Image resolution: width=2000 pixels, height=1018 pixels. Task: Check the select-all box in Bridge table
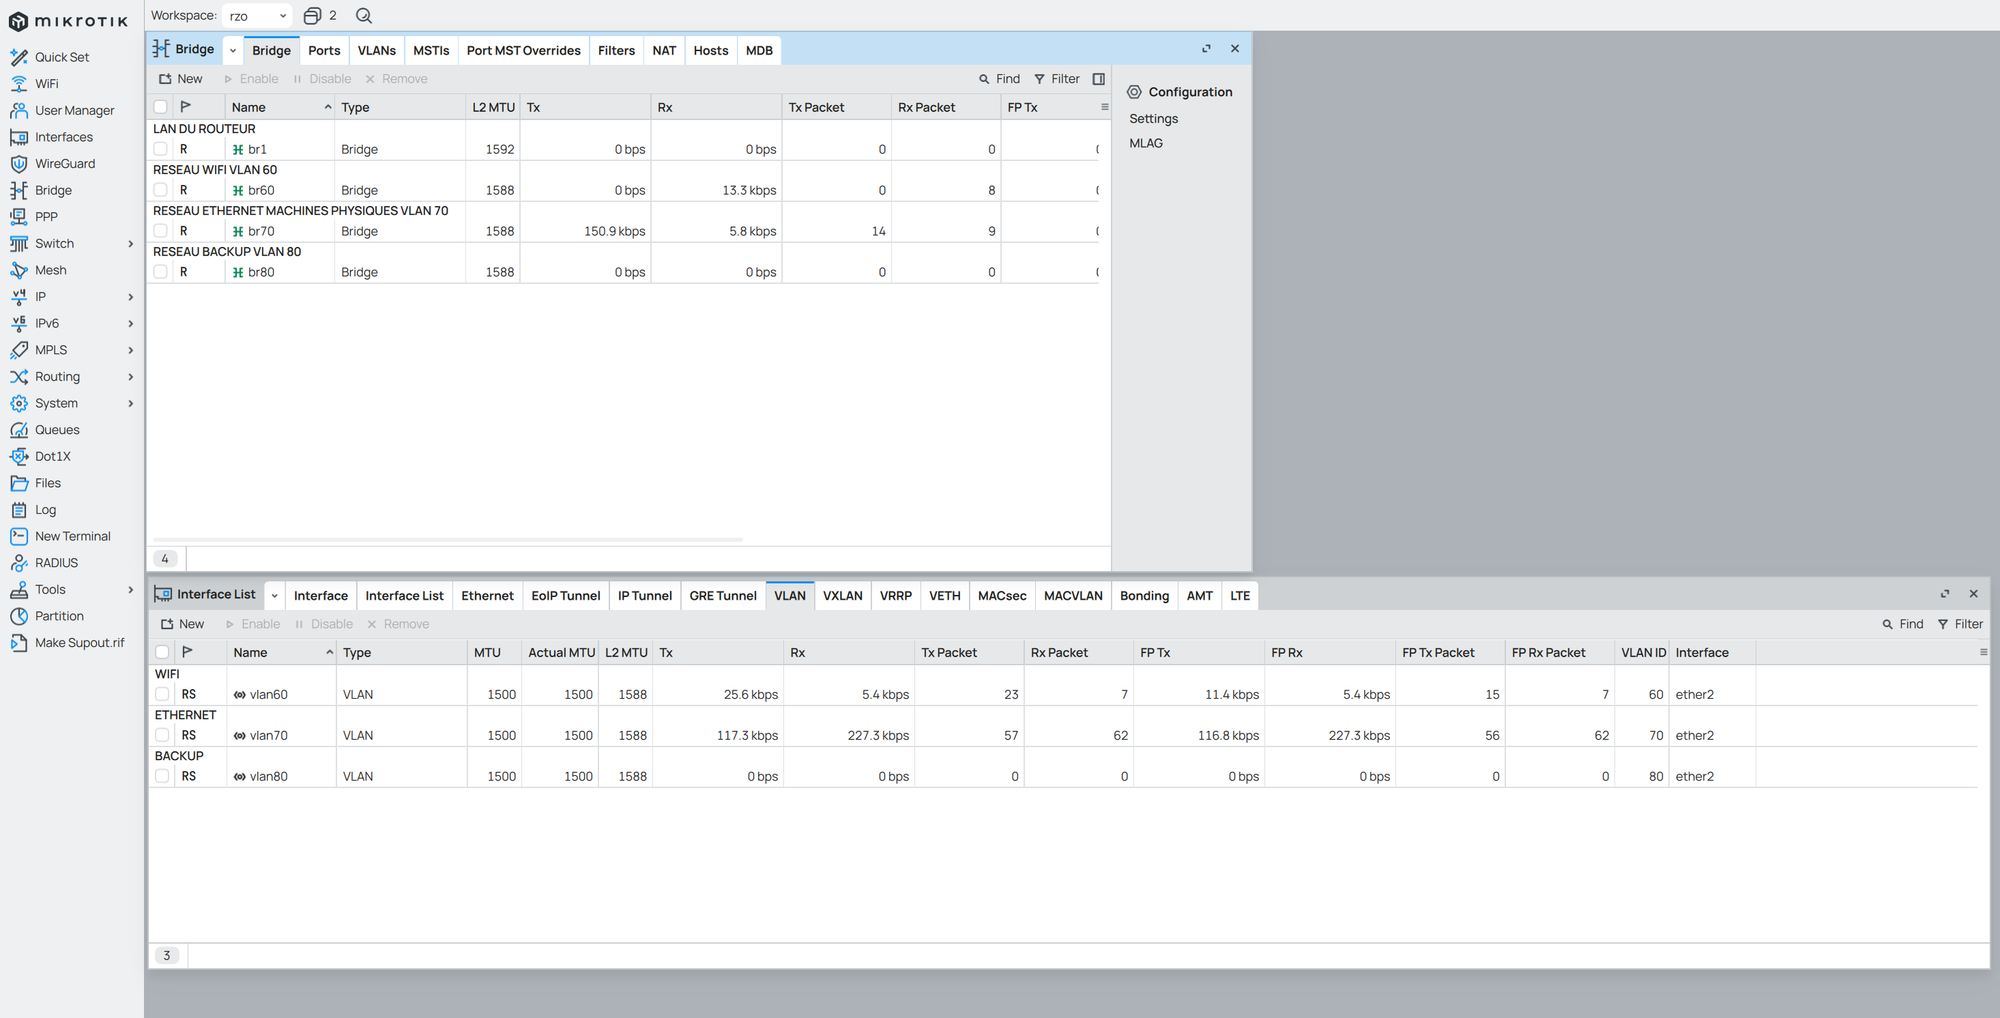coord(160,107)
